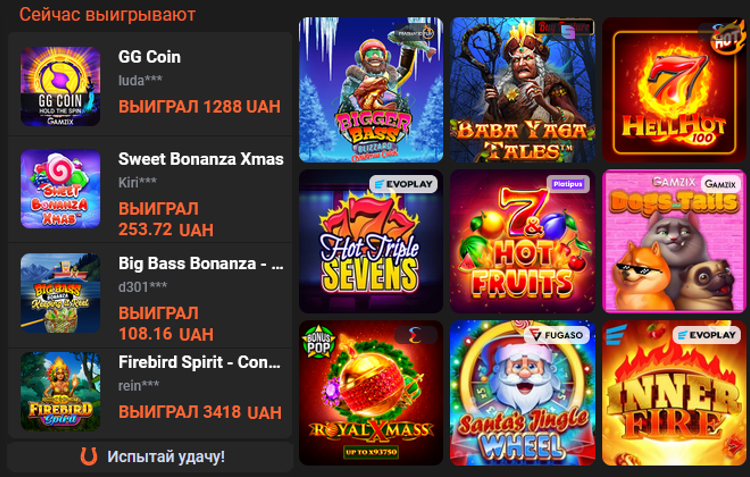
Task: Click the Big Bass Bonanza game icon
Action: pos(60,293)
